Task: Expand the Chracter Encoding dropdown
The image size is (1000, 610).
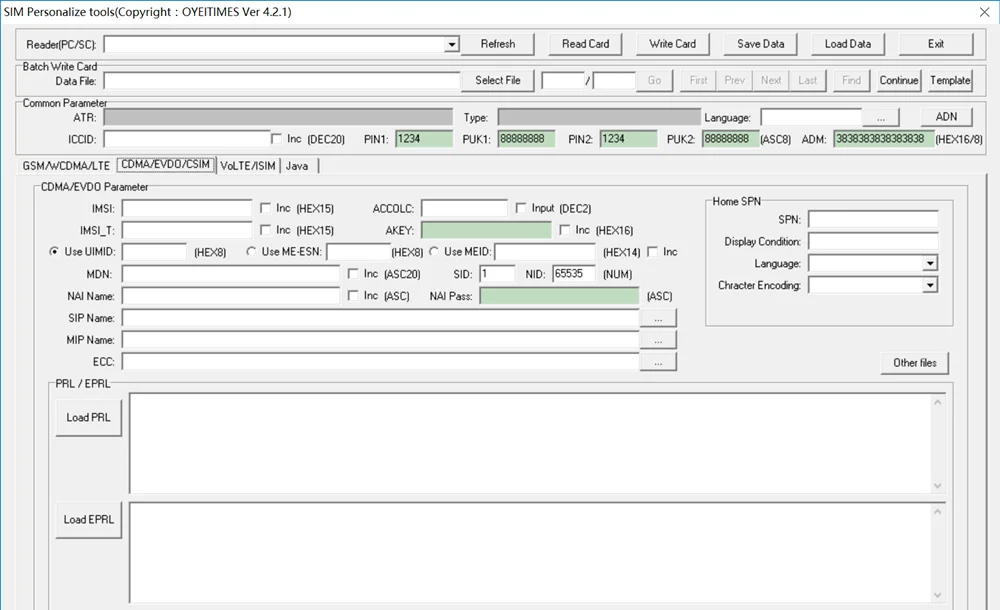Action: pyautogui.click(x=930, y=286)
